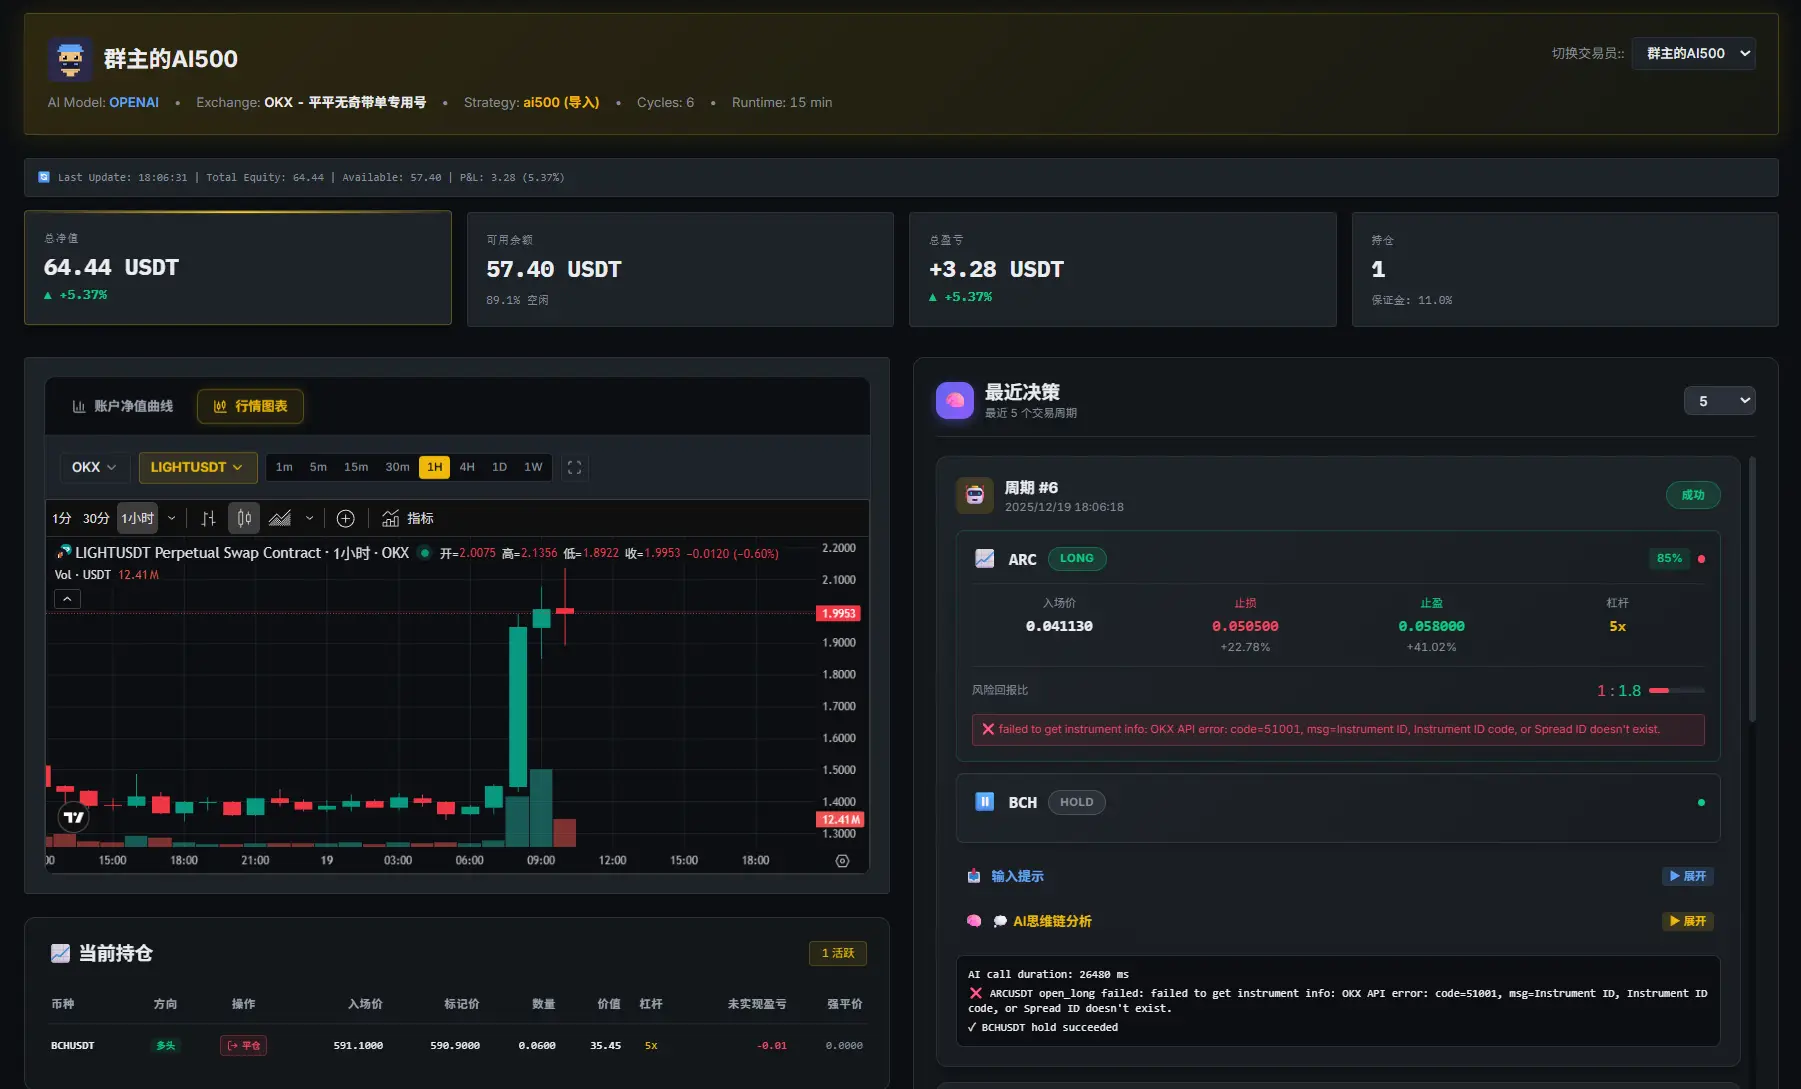Expand the AI思维链分析 section via 展开

point(1687,921)
